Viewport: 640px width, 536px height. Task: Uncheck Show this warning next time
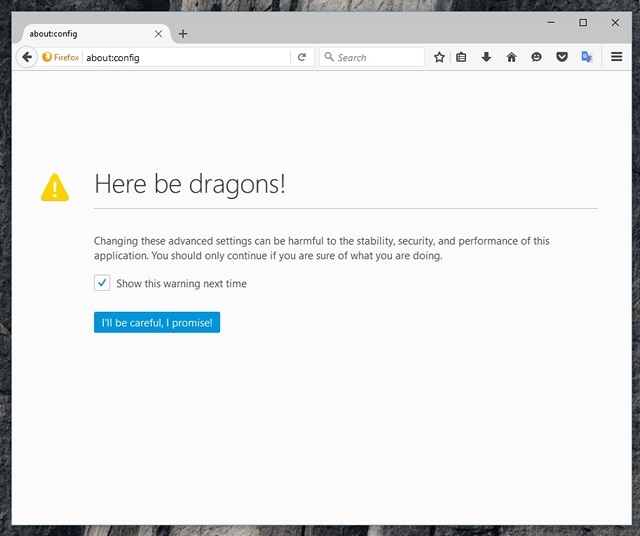pyautogui.click(x=102, y=282)
